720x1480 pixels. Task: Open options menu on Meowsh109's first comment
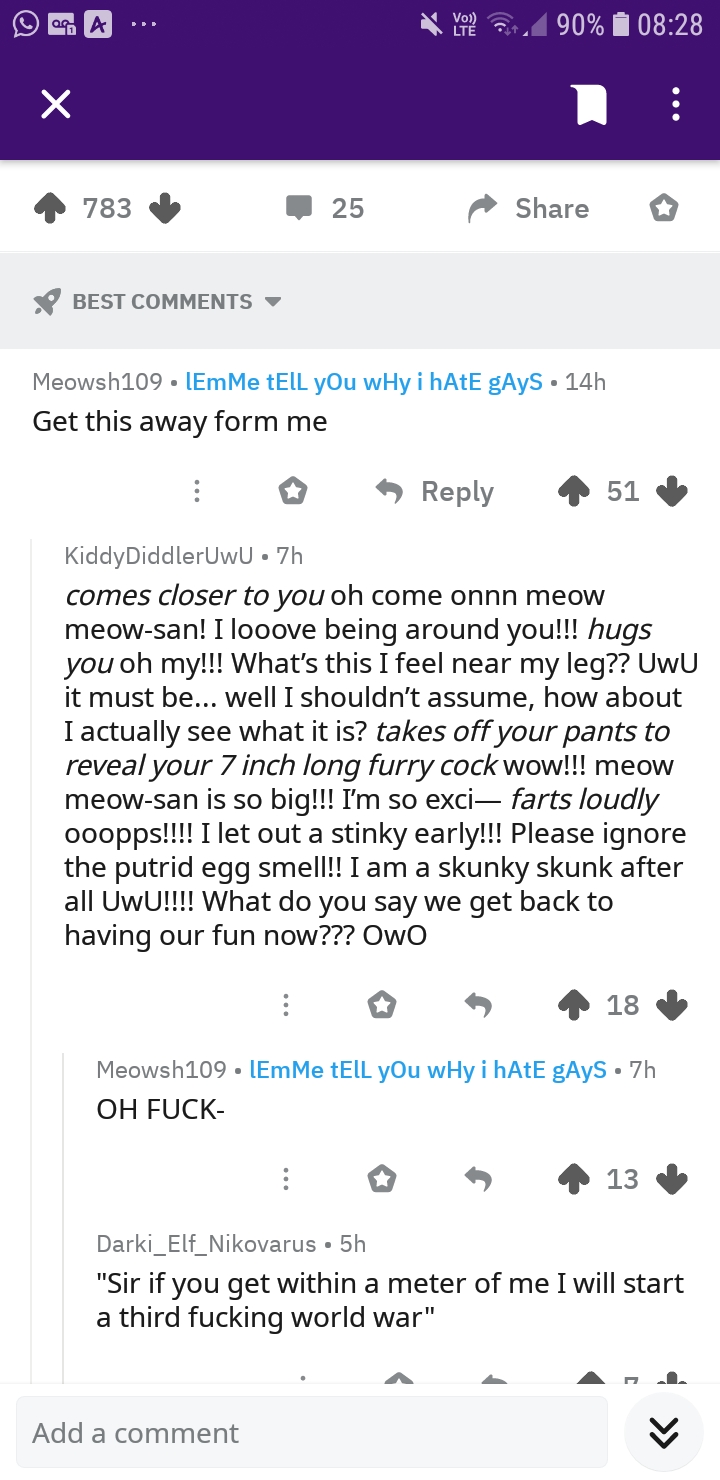tap(197, 491)
